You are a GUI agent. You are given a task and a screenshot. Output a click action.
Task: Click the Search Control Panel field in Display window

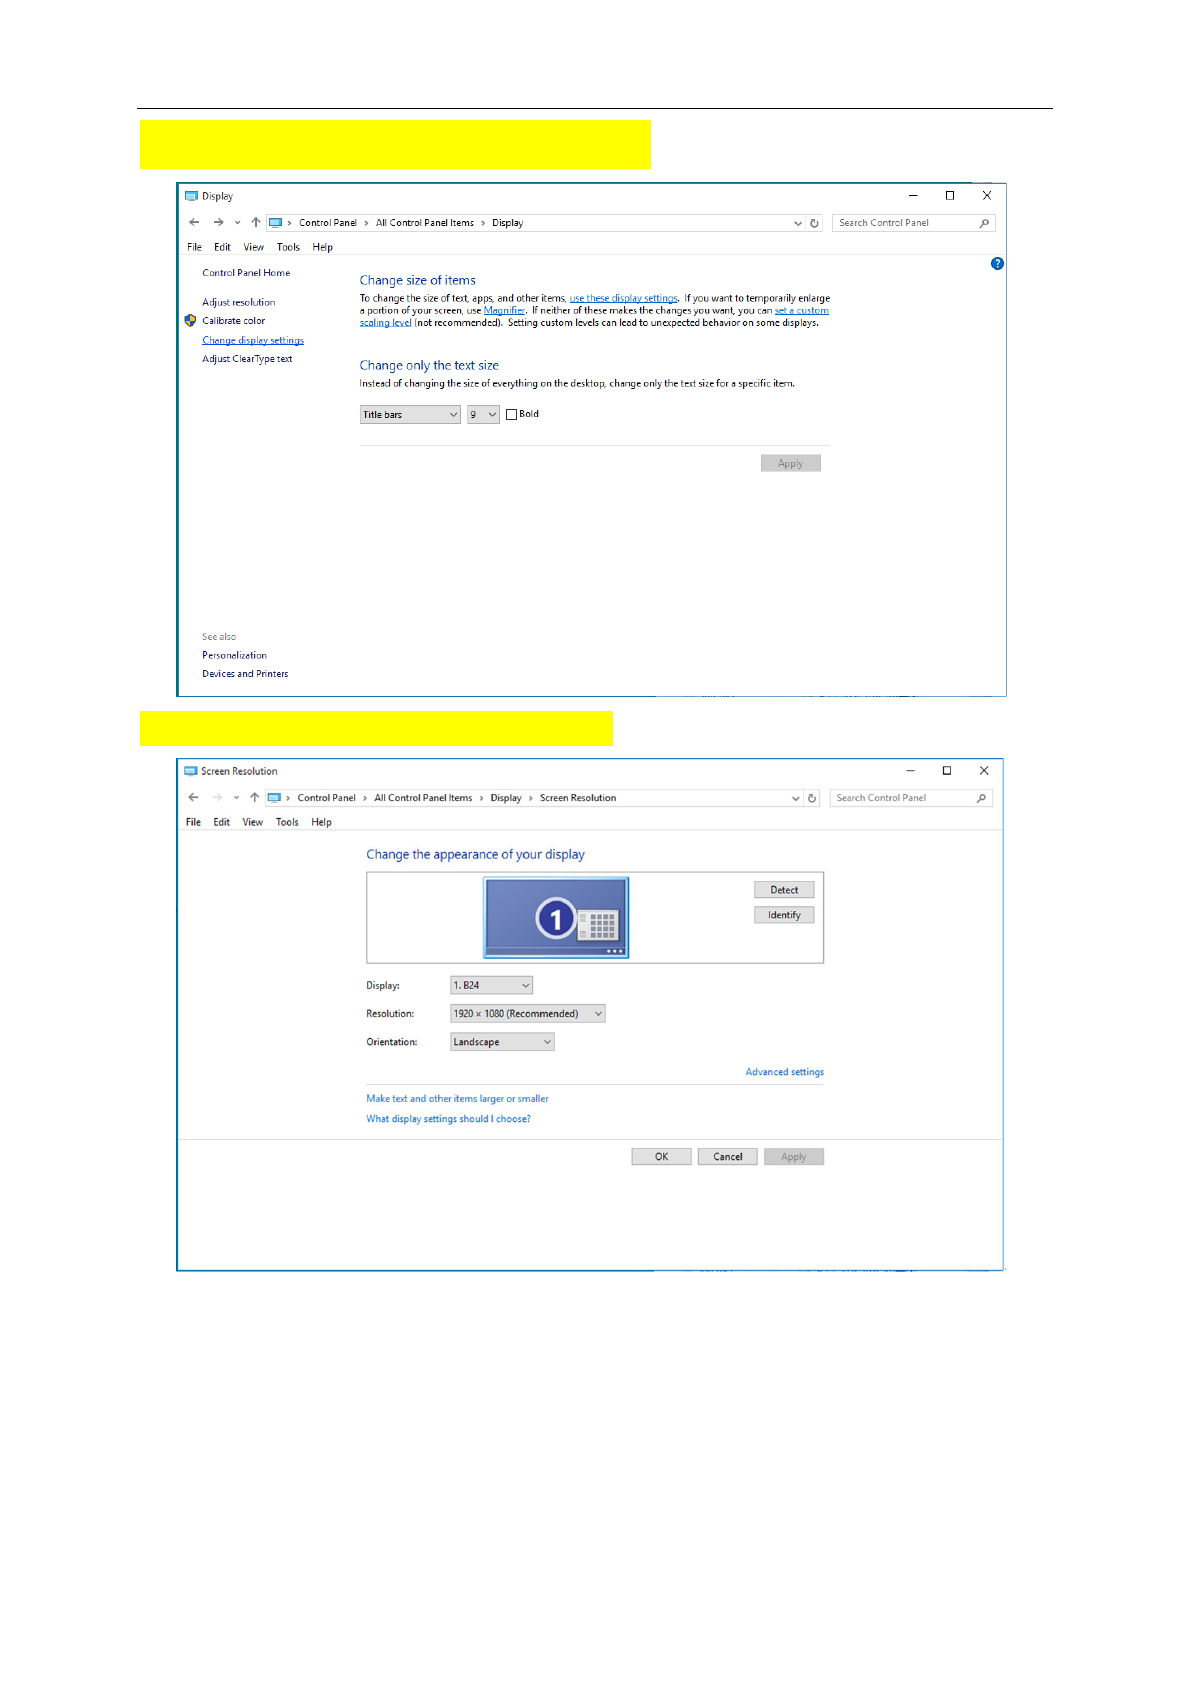pyautogui.click(x=905, y=223)
